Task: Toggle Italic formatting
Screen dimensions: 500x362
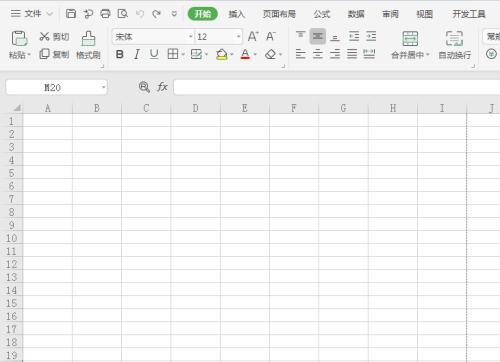Action: click(137, 54)
